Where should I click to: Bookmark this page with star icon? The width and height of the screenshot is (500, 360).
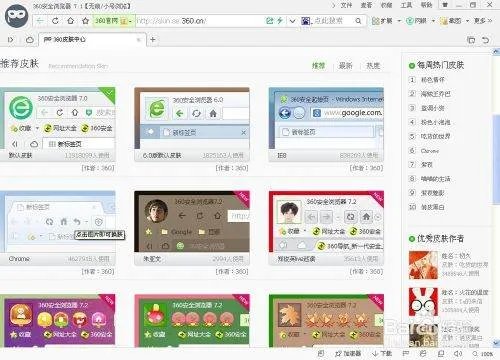click(x=86, y=21)
